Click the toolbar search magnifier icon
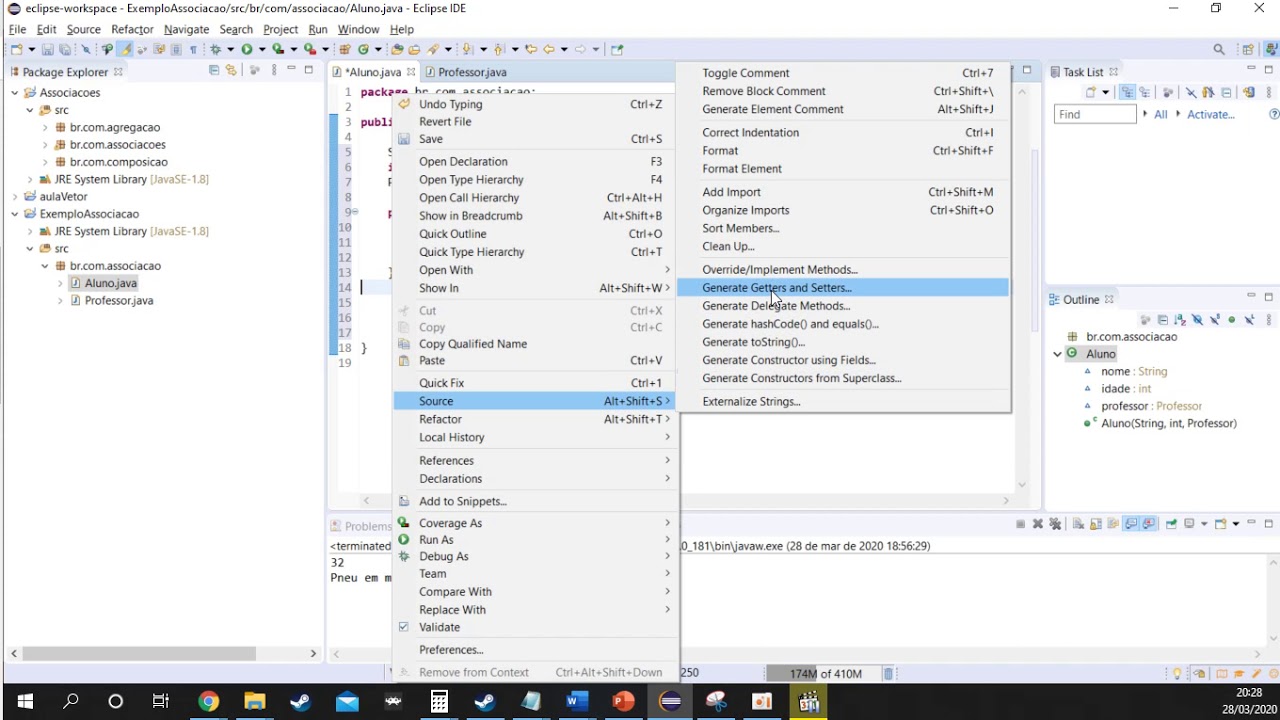This screenshot has height=720, width=1280. click(1219, 49)
